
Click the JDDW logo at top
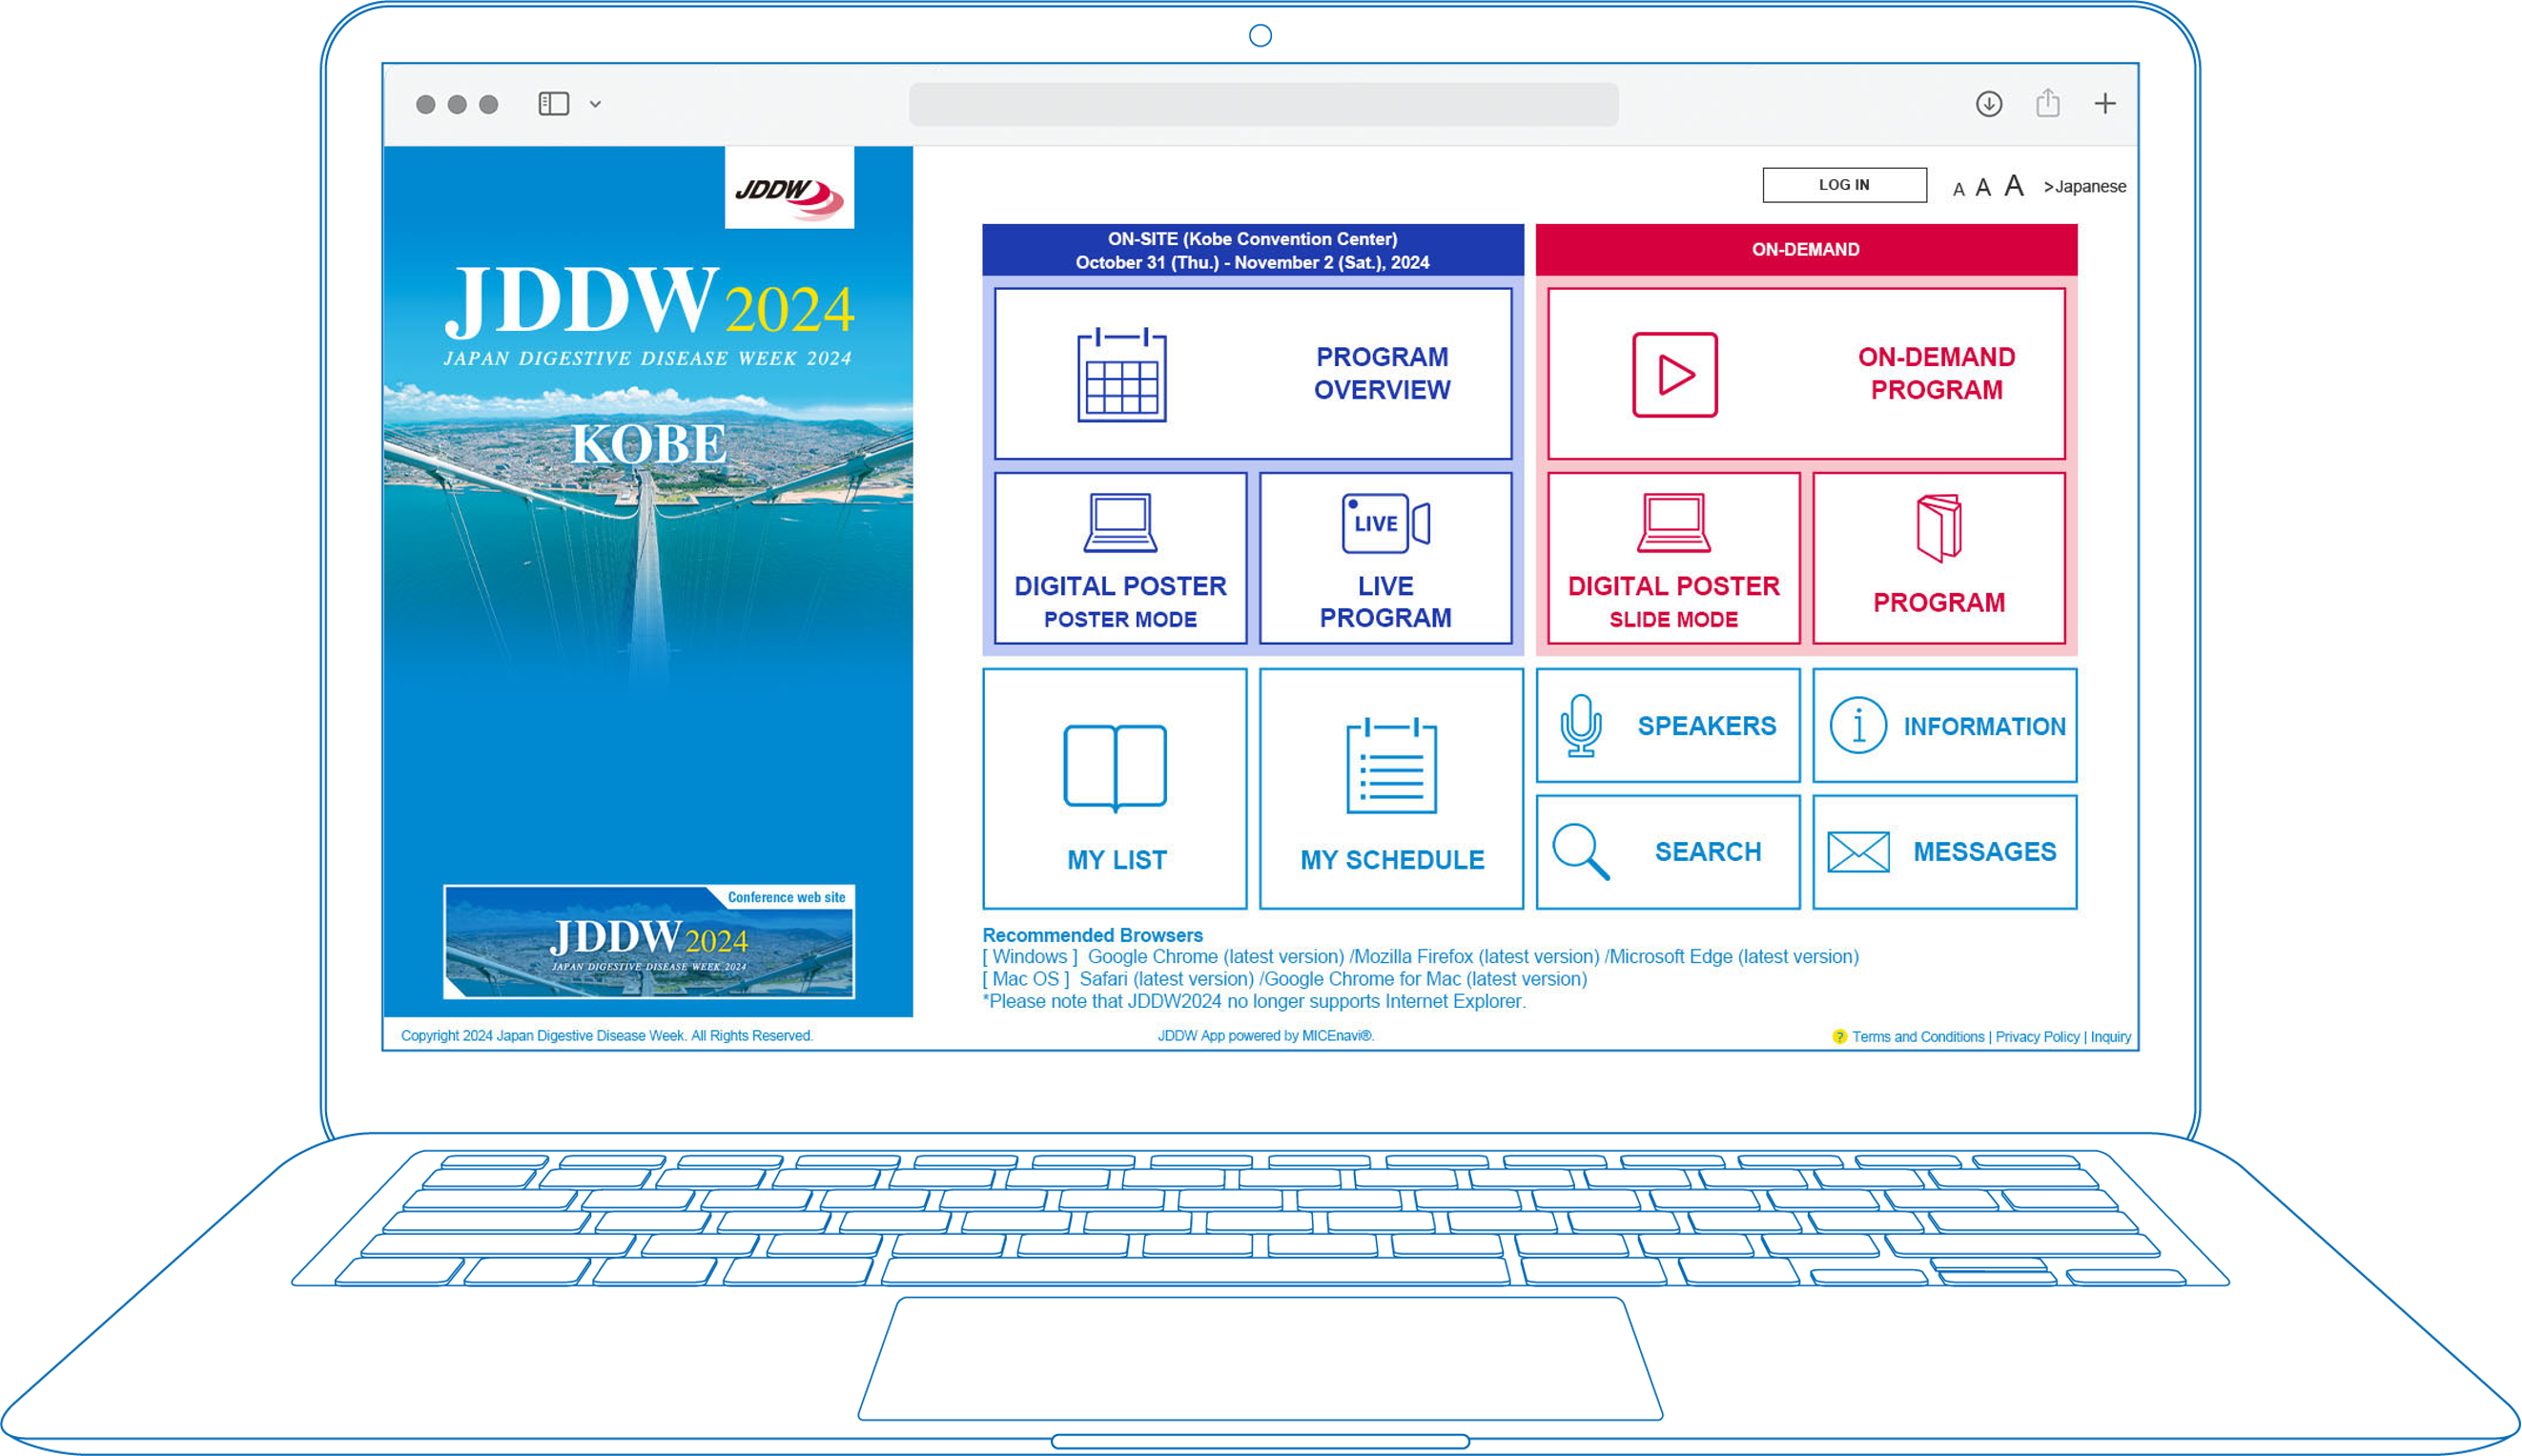(x=789, y=188)
